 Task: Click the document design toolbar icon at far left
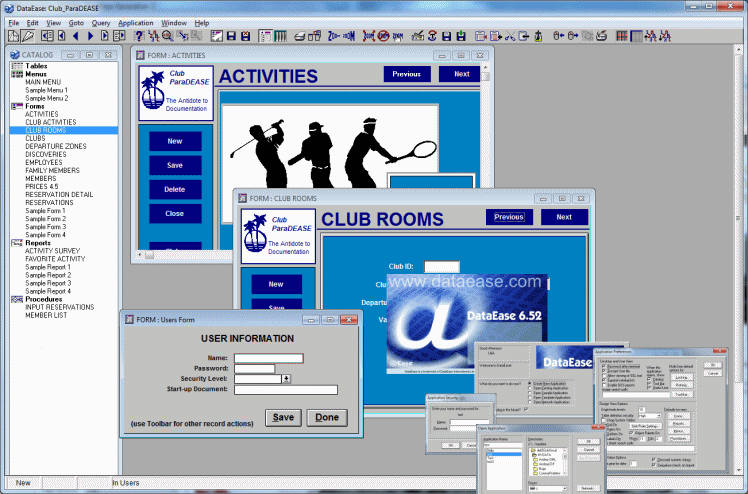pos(13,36)
